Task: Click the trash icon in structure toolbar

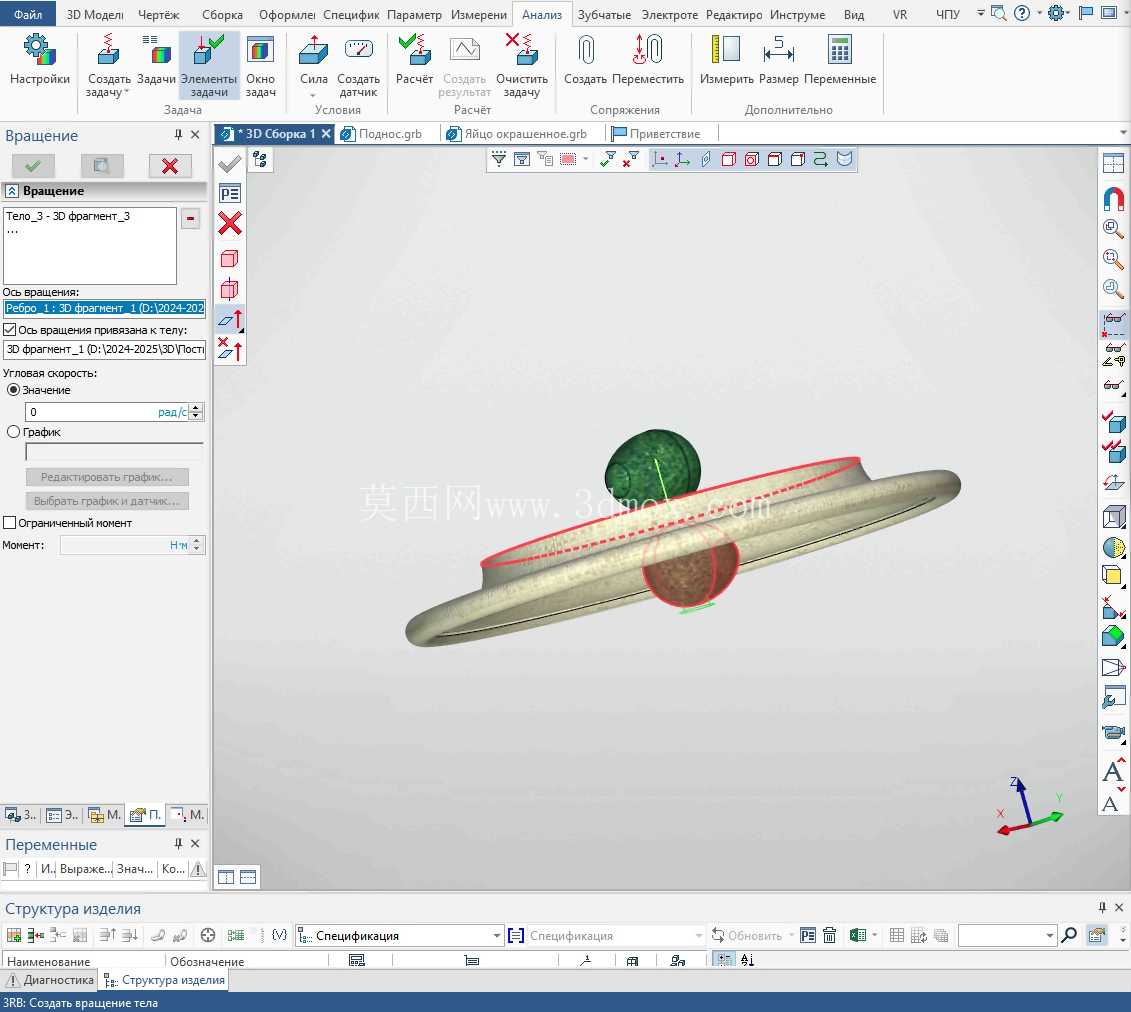Action: point(829,935)
